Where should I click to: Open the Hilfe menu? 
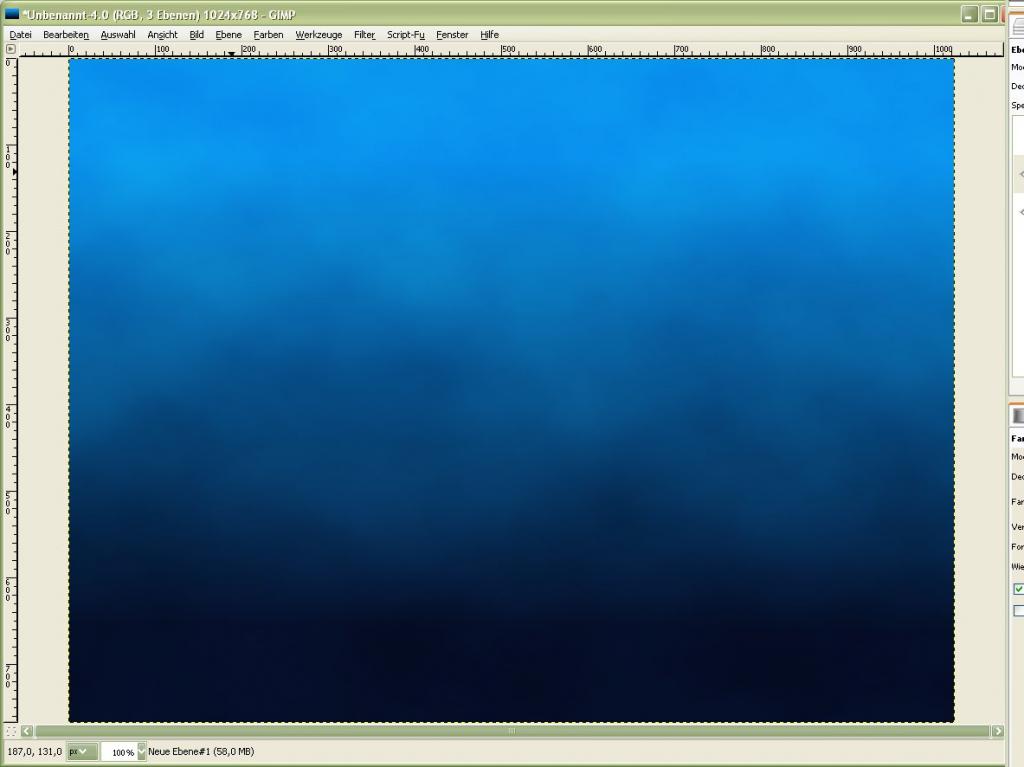(x=489, y=35)
